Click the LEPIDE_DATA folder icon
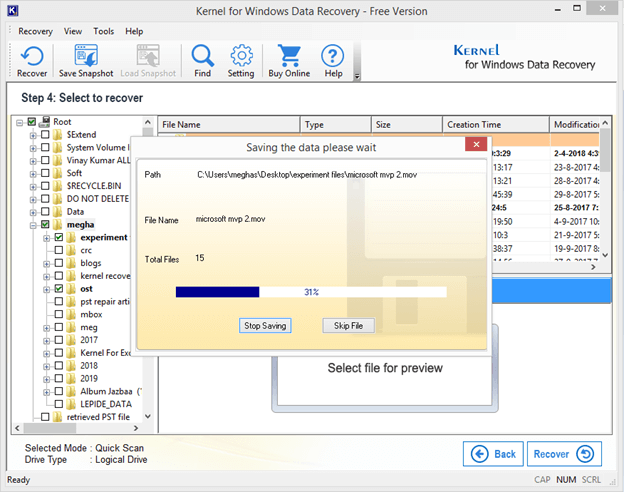The width and height of the screenshot is (624, 492). point(72,404)
